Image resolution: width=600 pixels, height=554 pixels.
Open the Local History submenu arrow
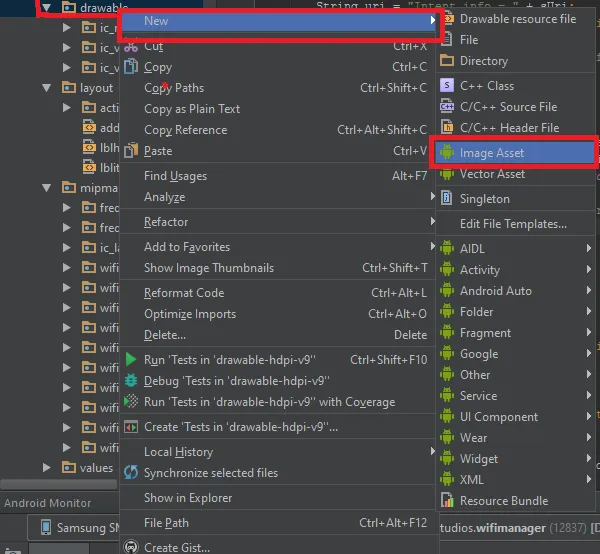[x=432, y=451]
